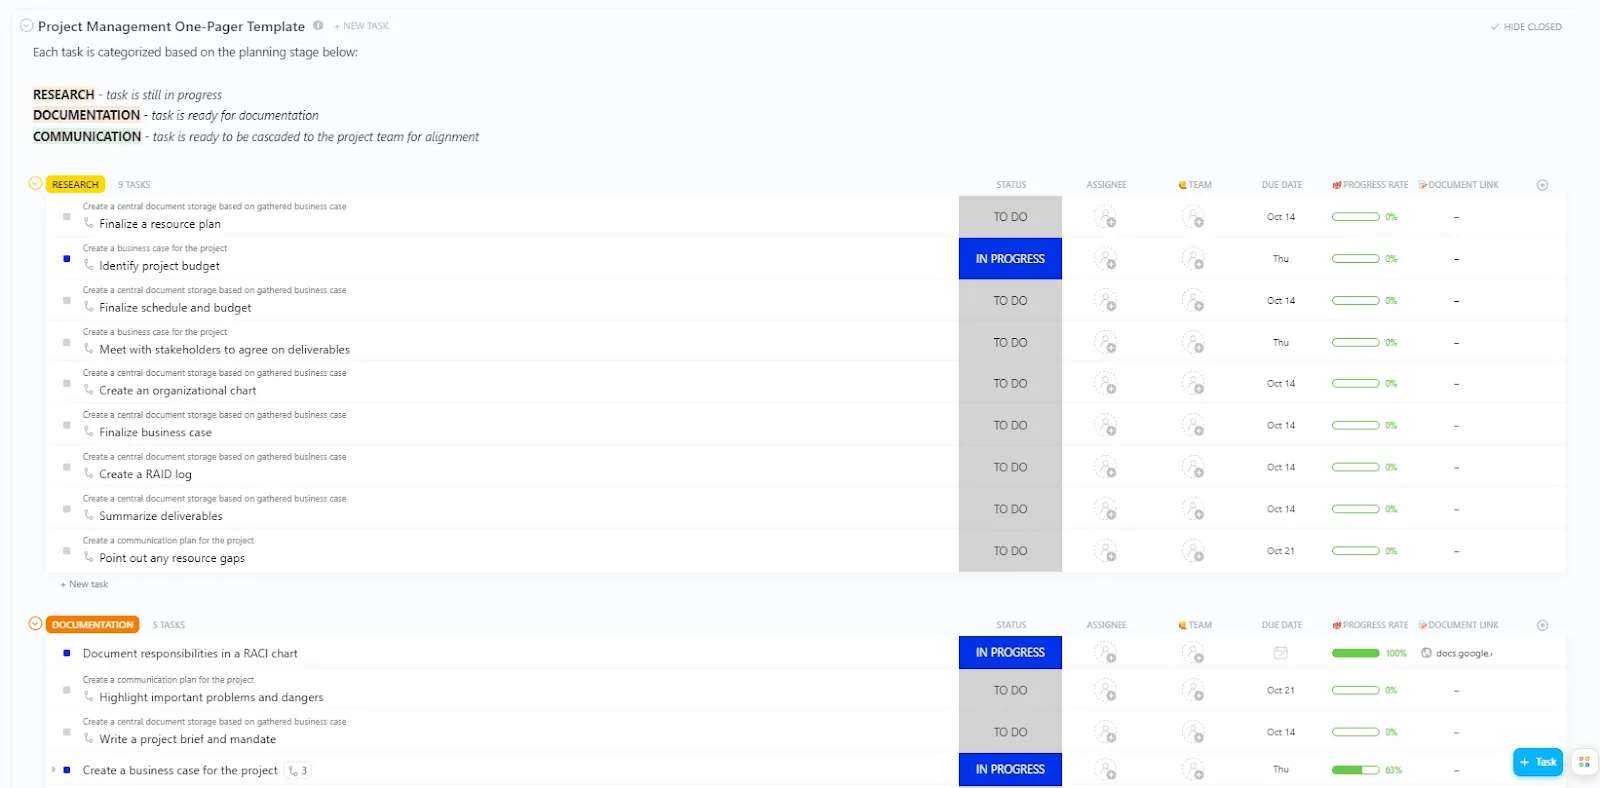Assign a person to Create an organizational chart

click(x=1105, y=383)
